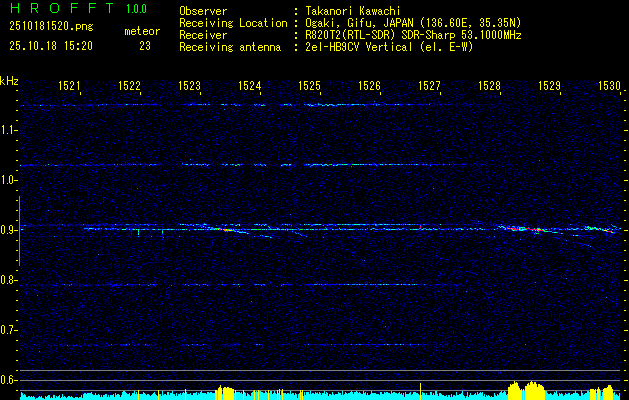Select version number 1.0.0
This screenshot has height=400, width=629.
coord(136,8)
